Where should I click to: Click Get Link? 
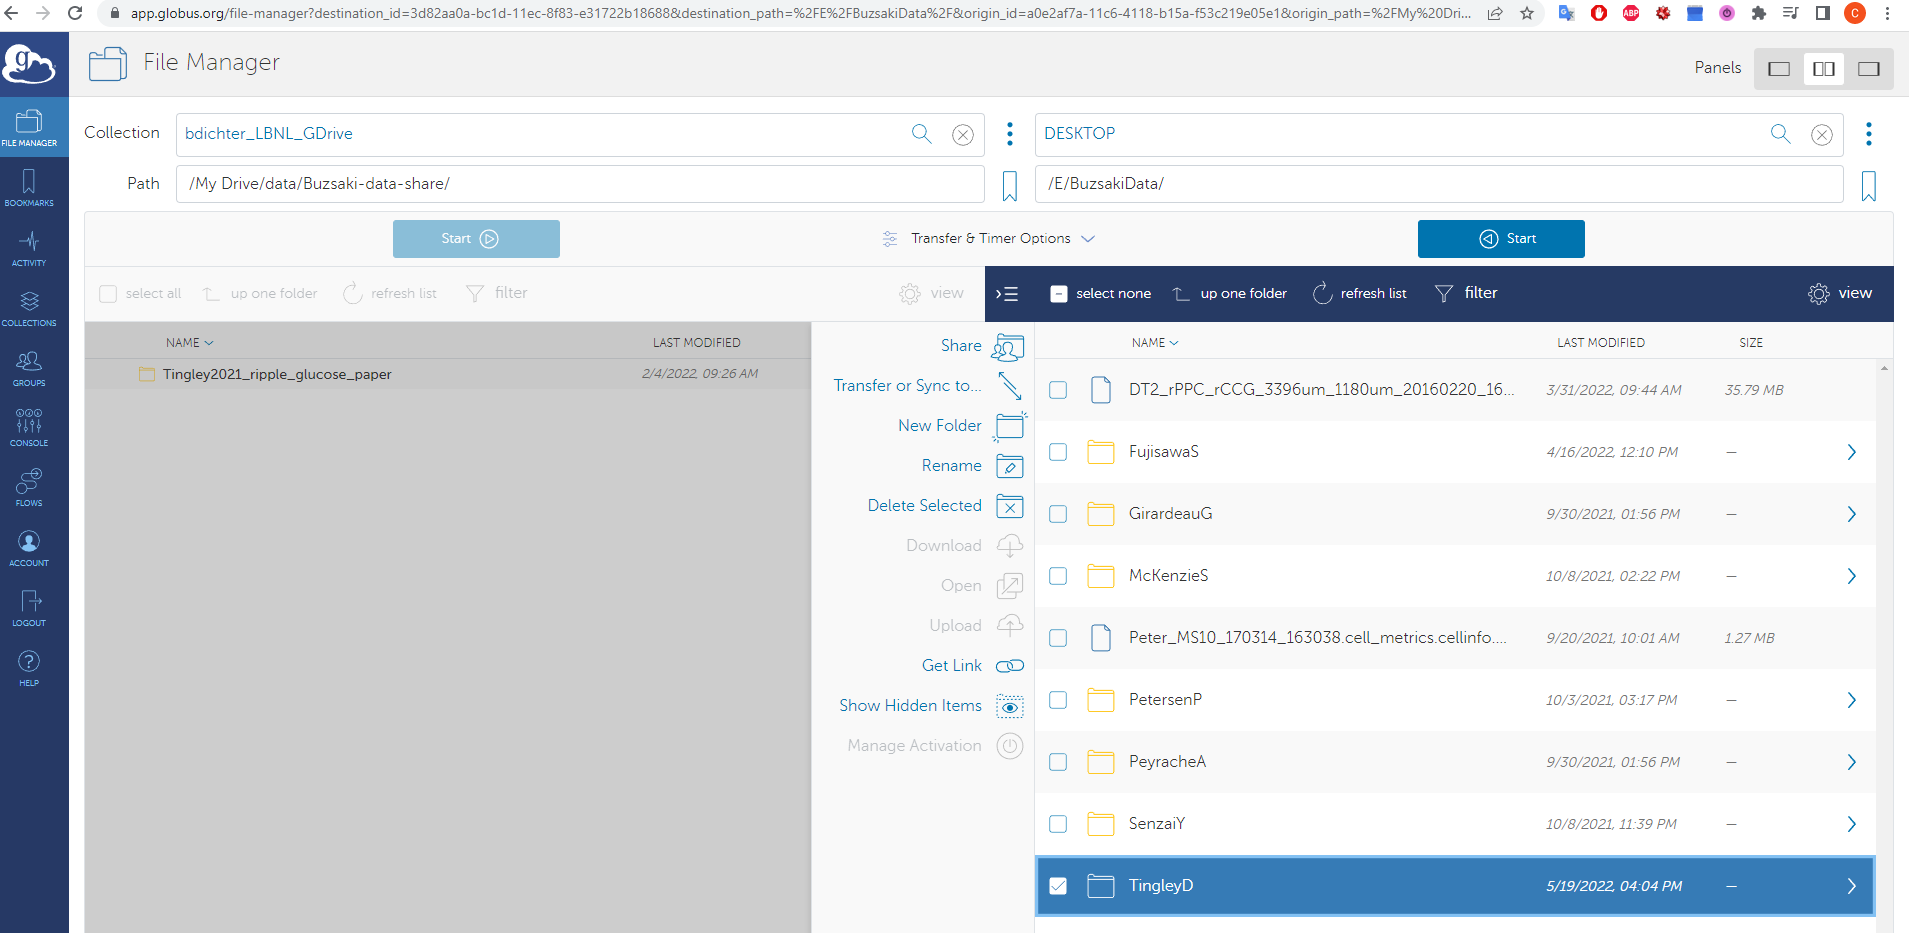(972, 666)
